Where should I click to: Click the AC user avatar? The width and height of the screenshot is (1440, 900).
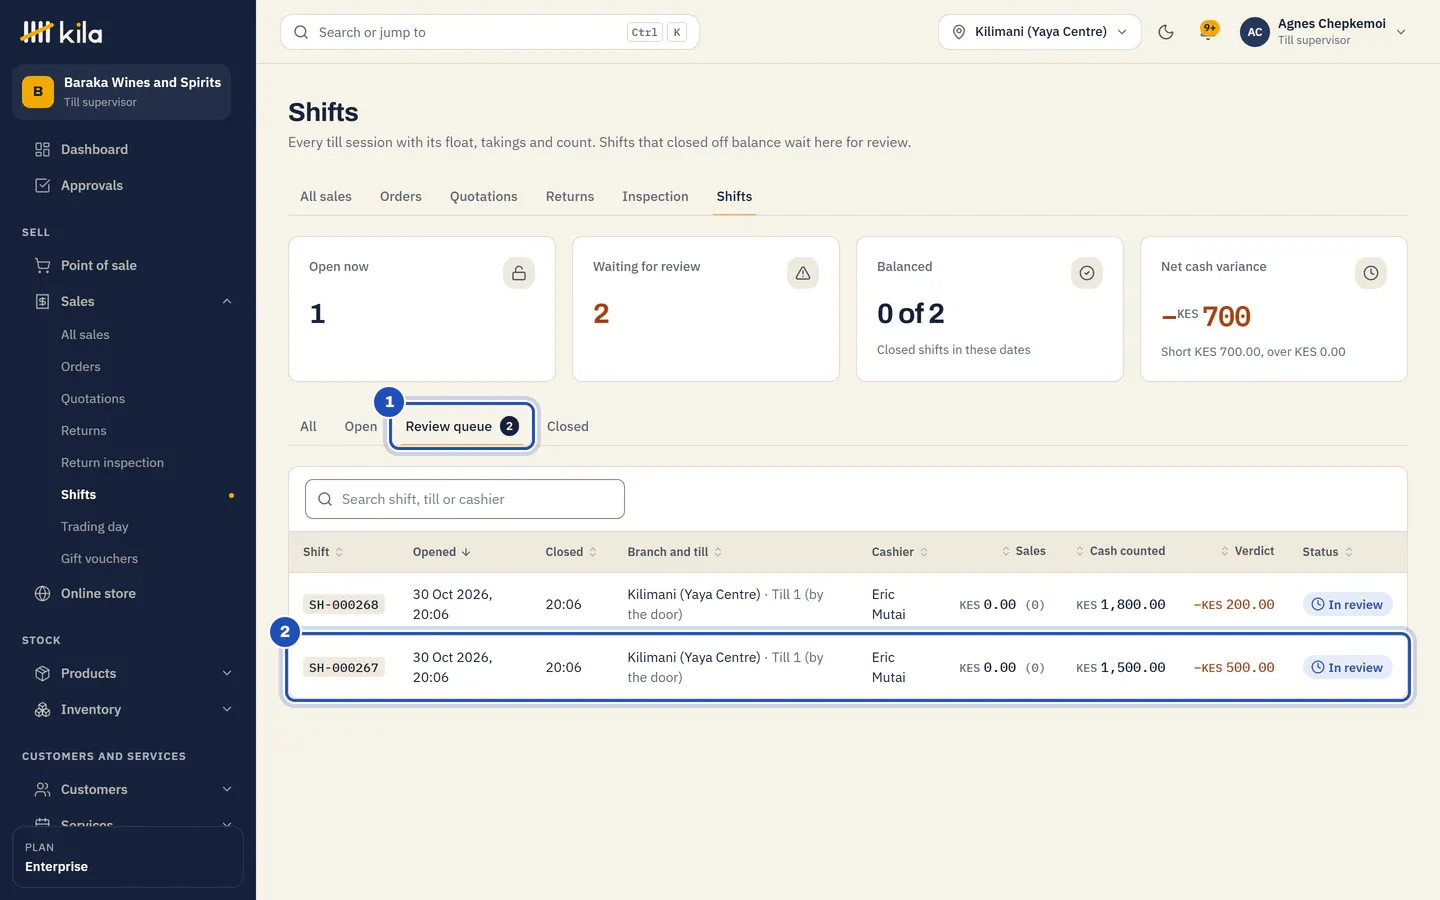click(x=1255, y=32)
